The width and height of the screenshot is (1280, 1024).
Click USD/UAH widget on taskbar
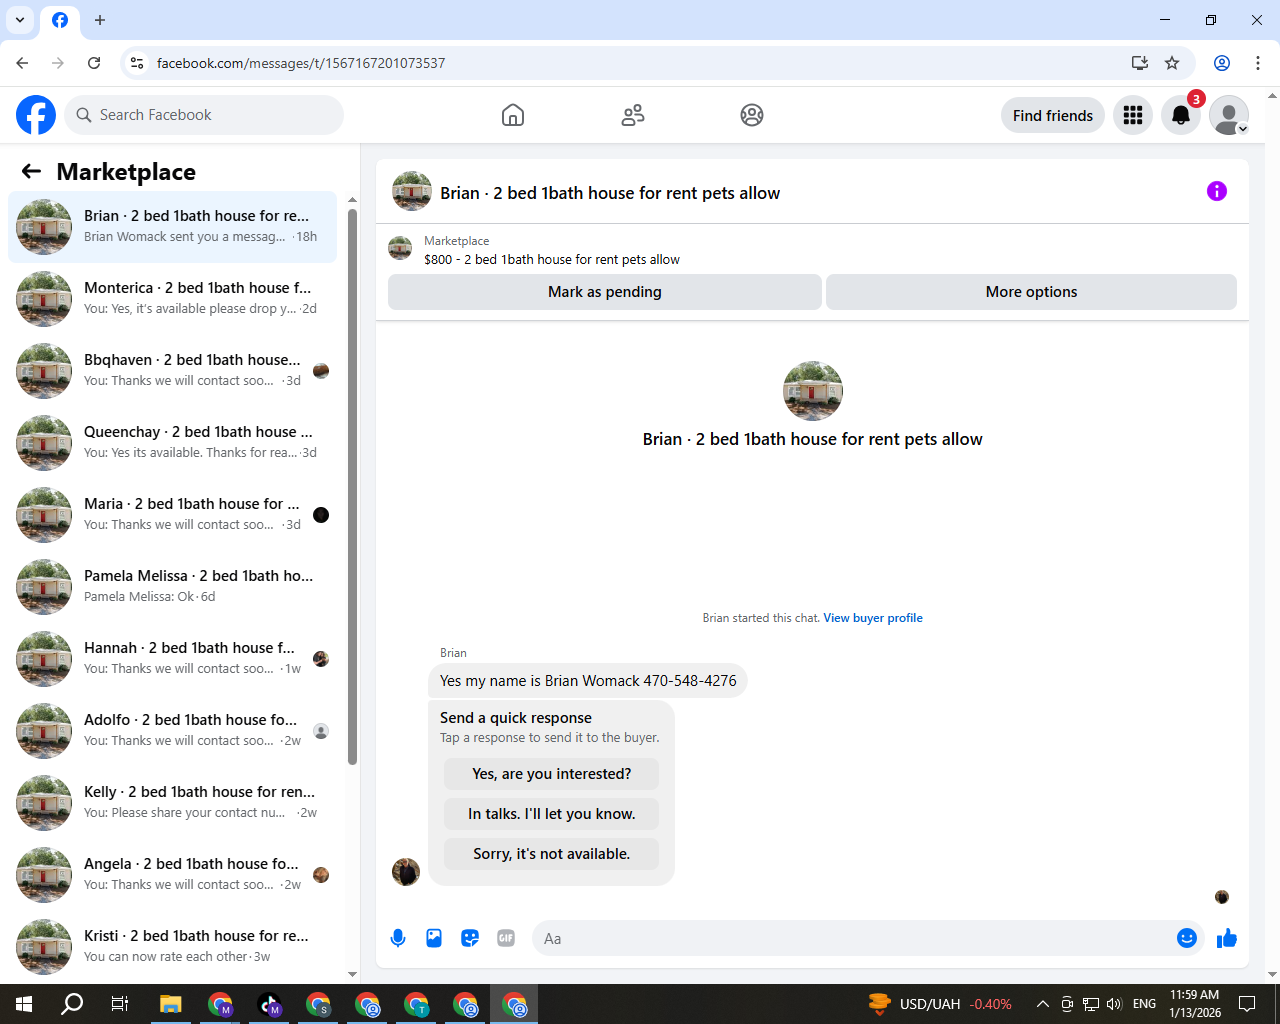click(940, 1004)
